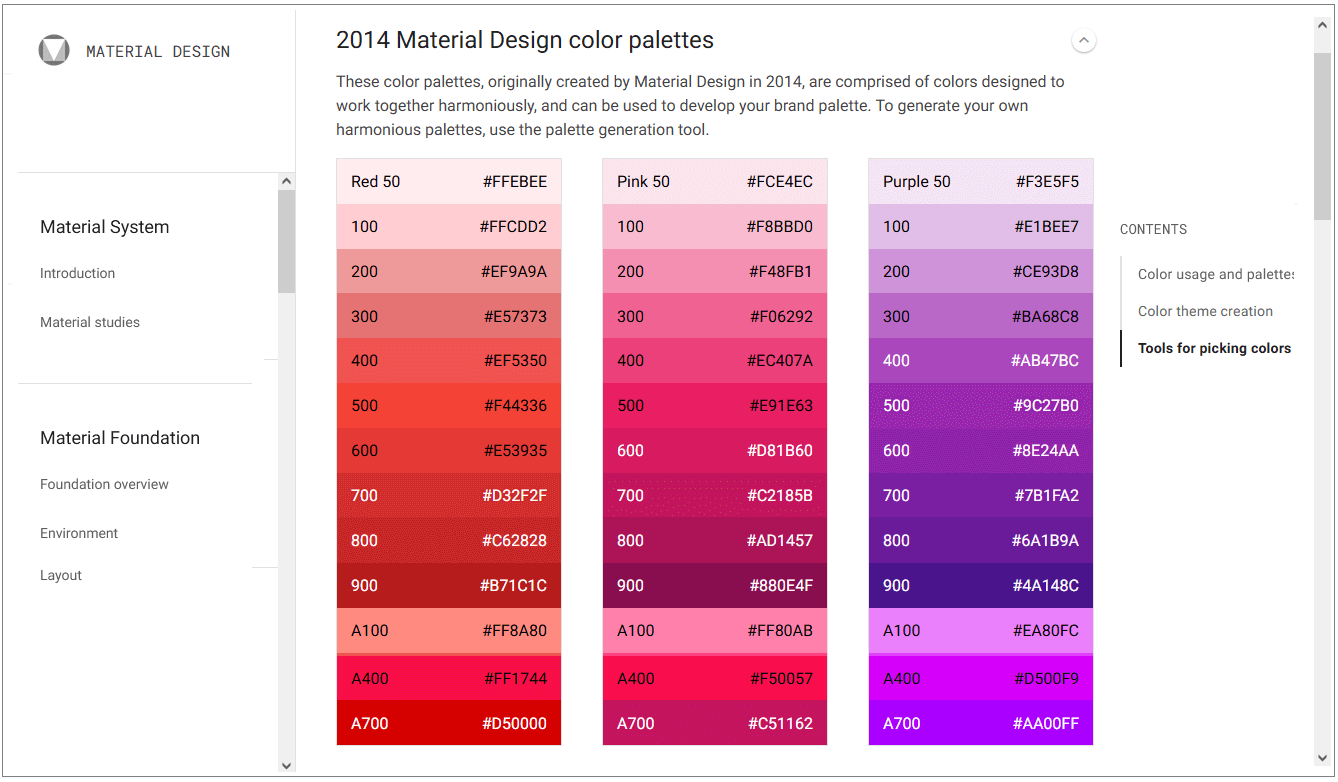Choose Purple 400 swatch #AB47BC
The height and width of the screenshot is (782, 1338).
tap(981, 360)
